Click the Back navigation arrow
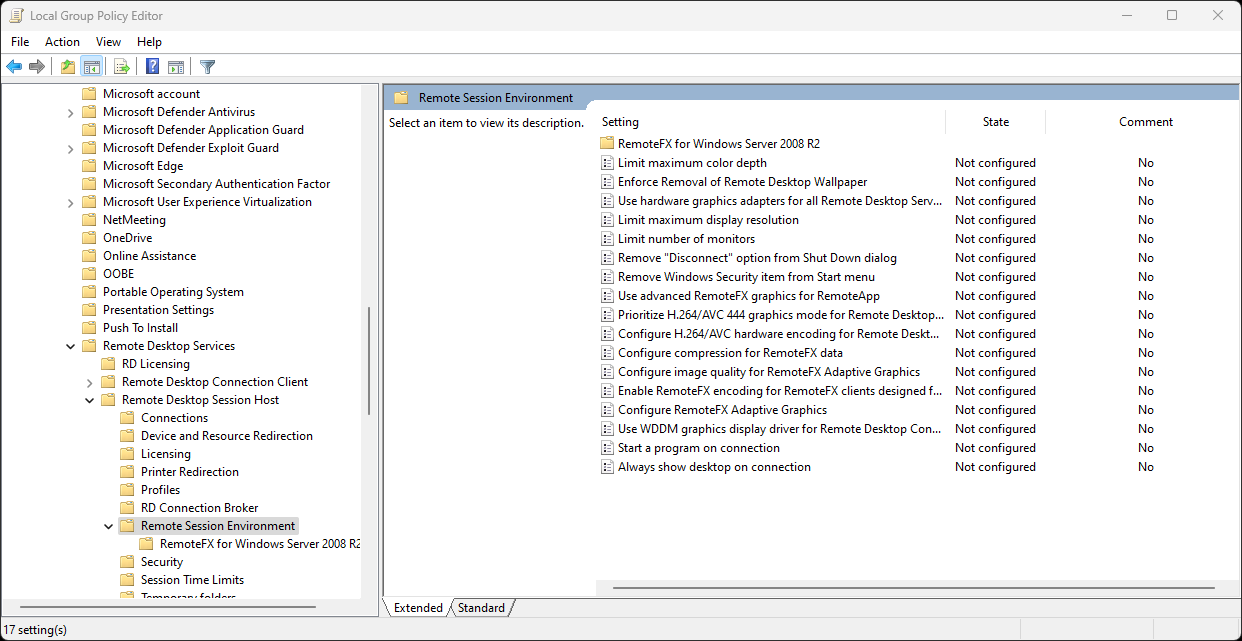This screenshot has height=641, width=1242. tap(13, 66)
